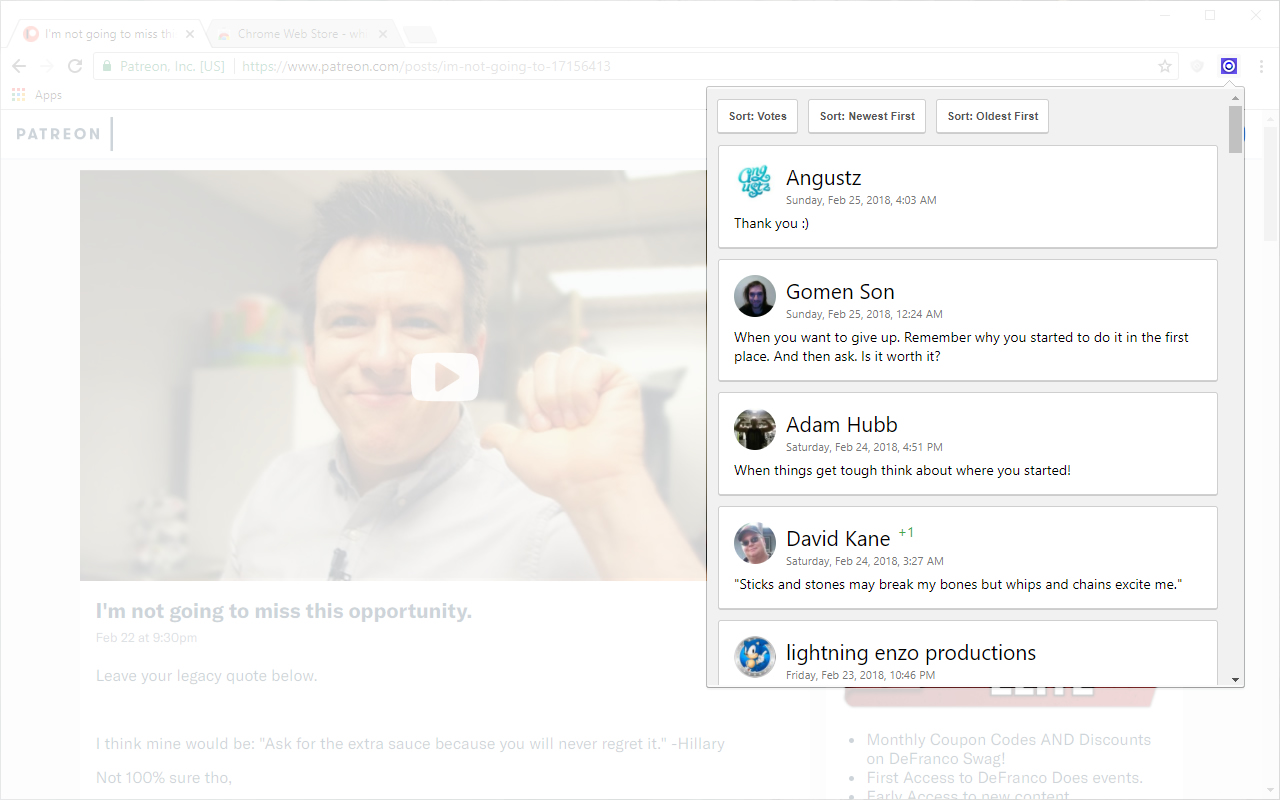
Task: Sort comments Oldest First
Action: [x=992, y=116]
